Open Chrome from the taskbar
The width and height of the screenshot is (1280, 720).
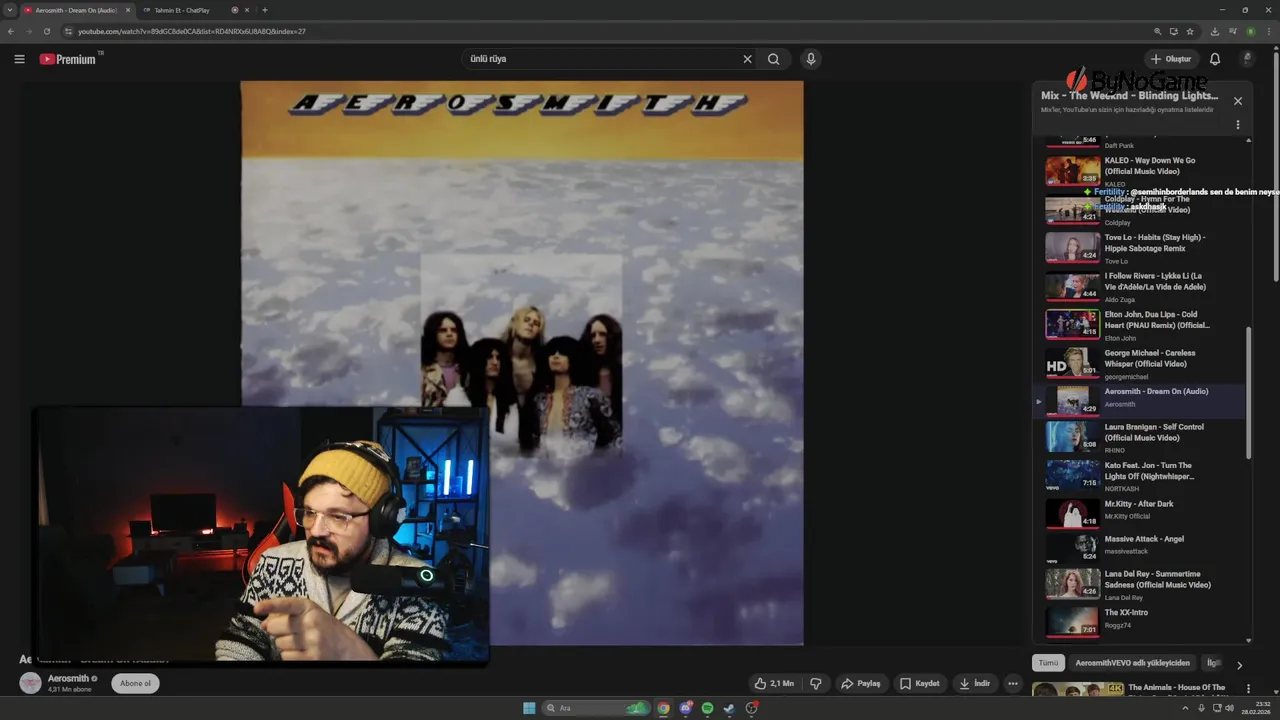(x=663, y=708)
